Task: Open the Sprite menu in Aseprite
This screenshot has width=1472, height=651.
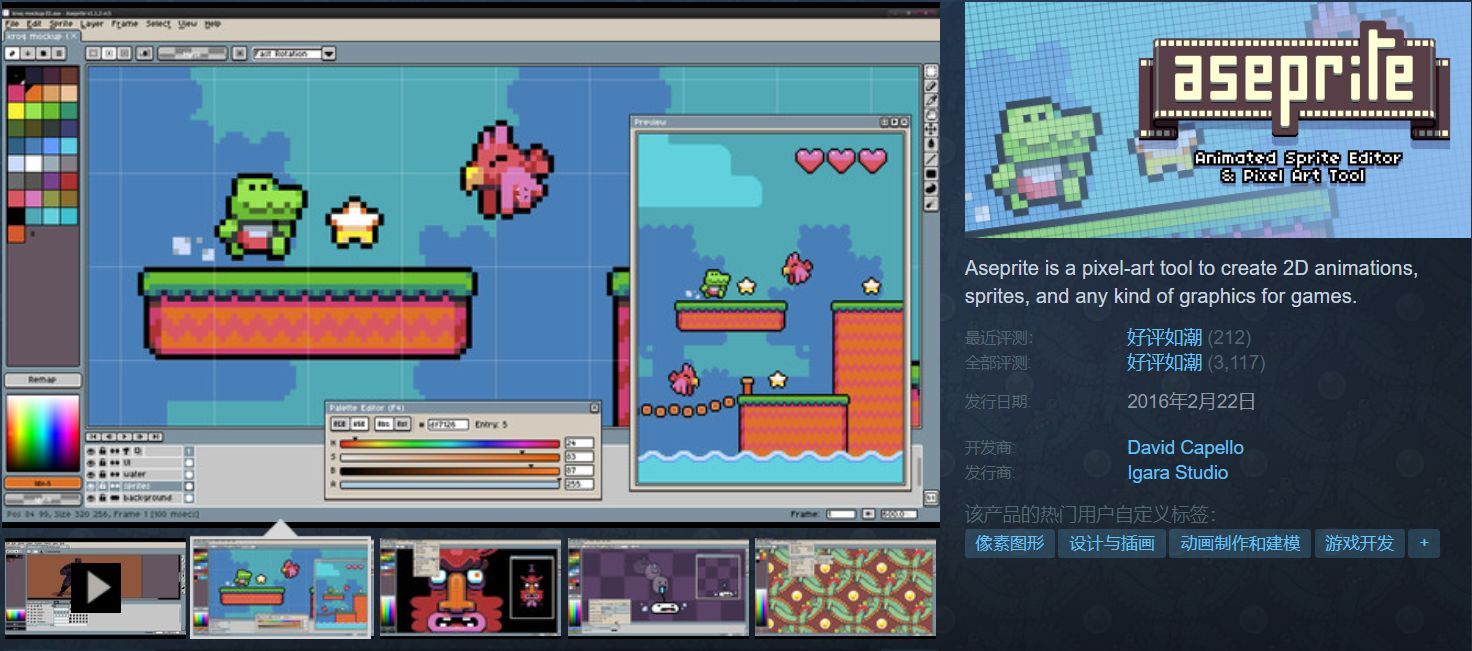Action: tap(61, 24)
